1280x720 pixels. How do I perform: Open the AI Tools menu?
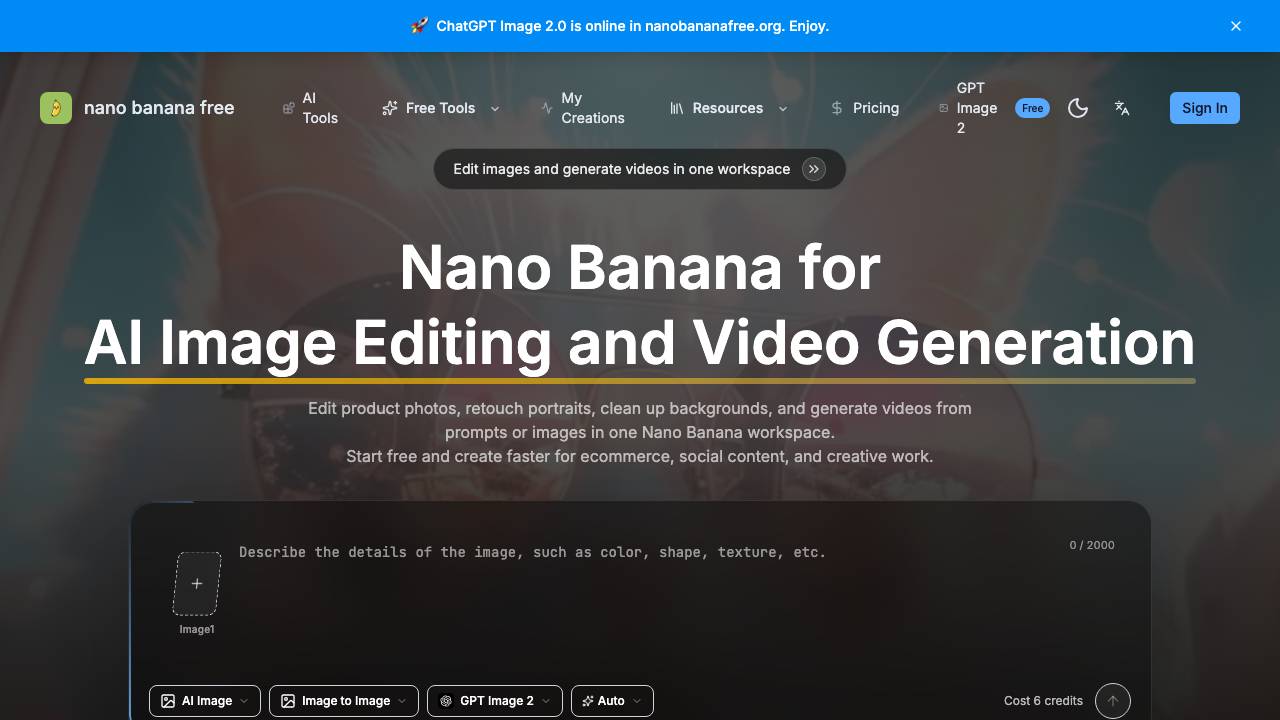[311, 108]
